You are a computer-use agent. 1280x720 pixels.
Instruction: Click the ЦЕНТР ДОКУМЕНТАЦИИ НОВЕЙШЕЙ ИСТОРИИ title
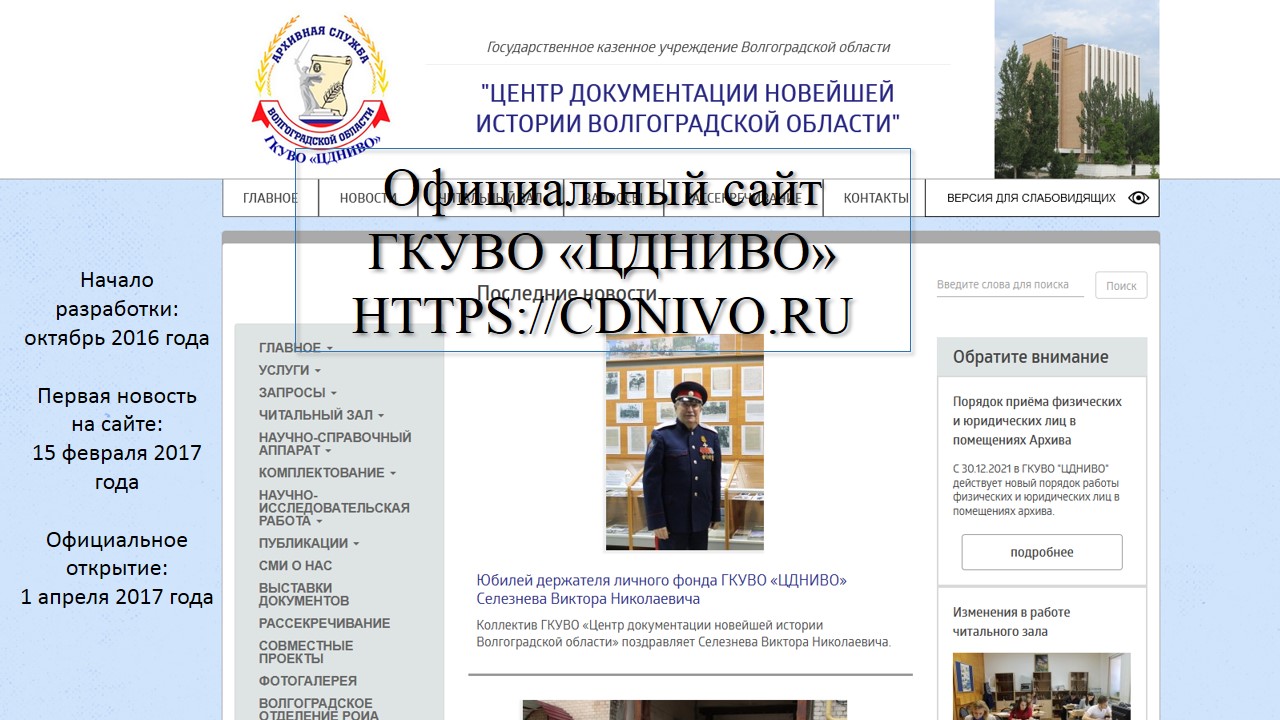click(x=688, y=108)
